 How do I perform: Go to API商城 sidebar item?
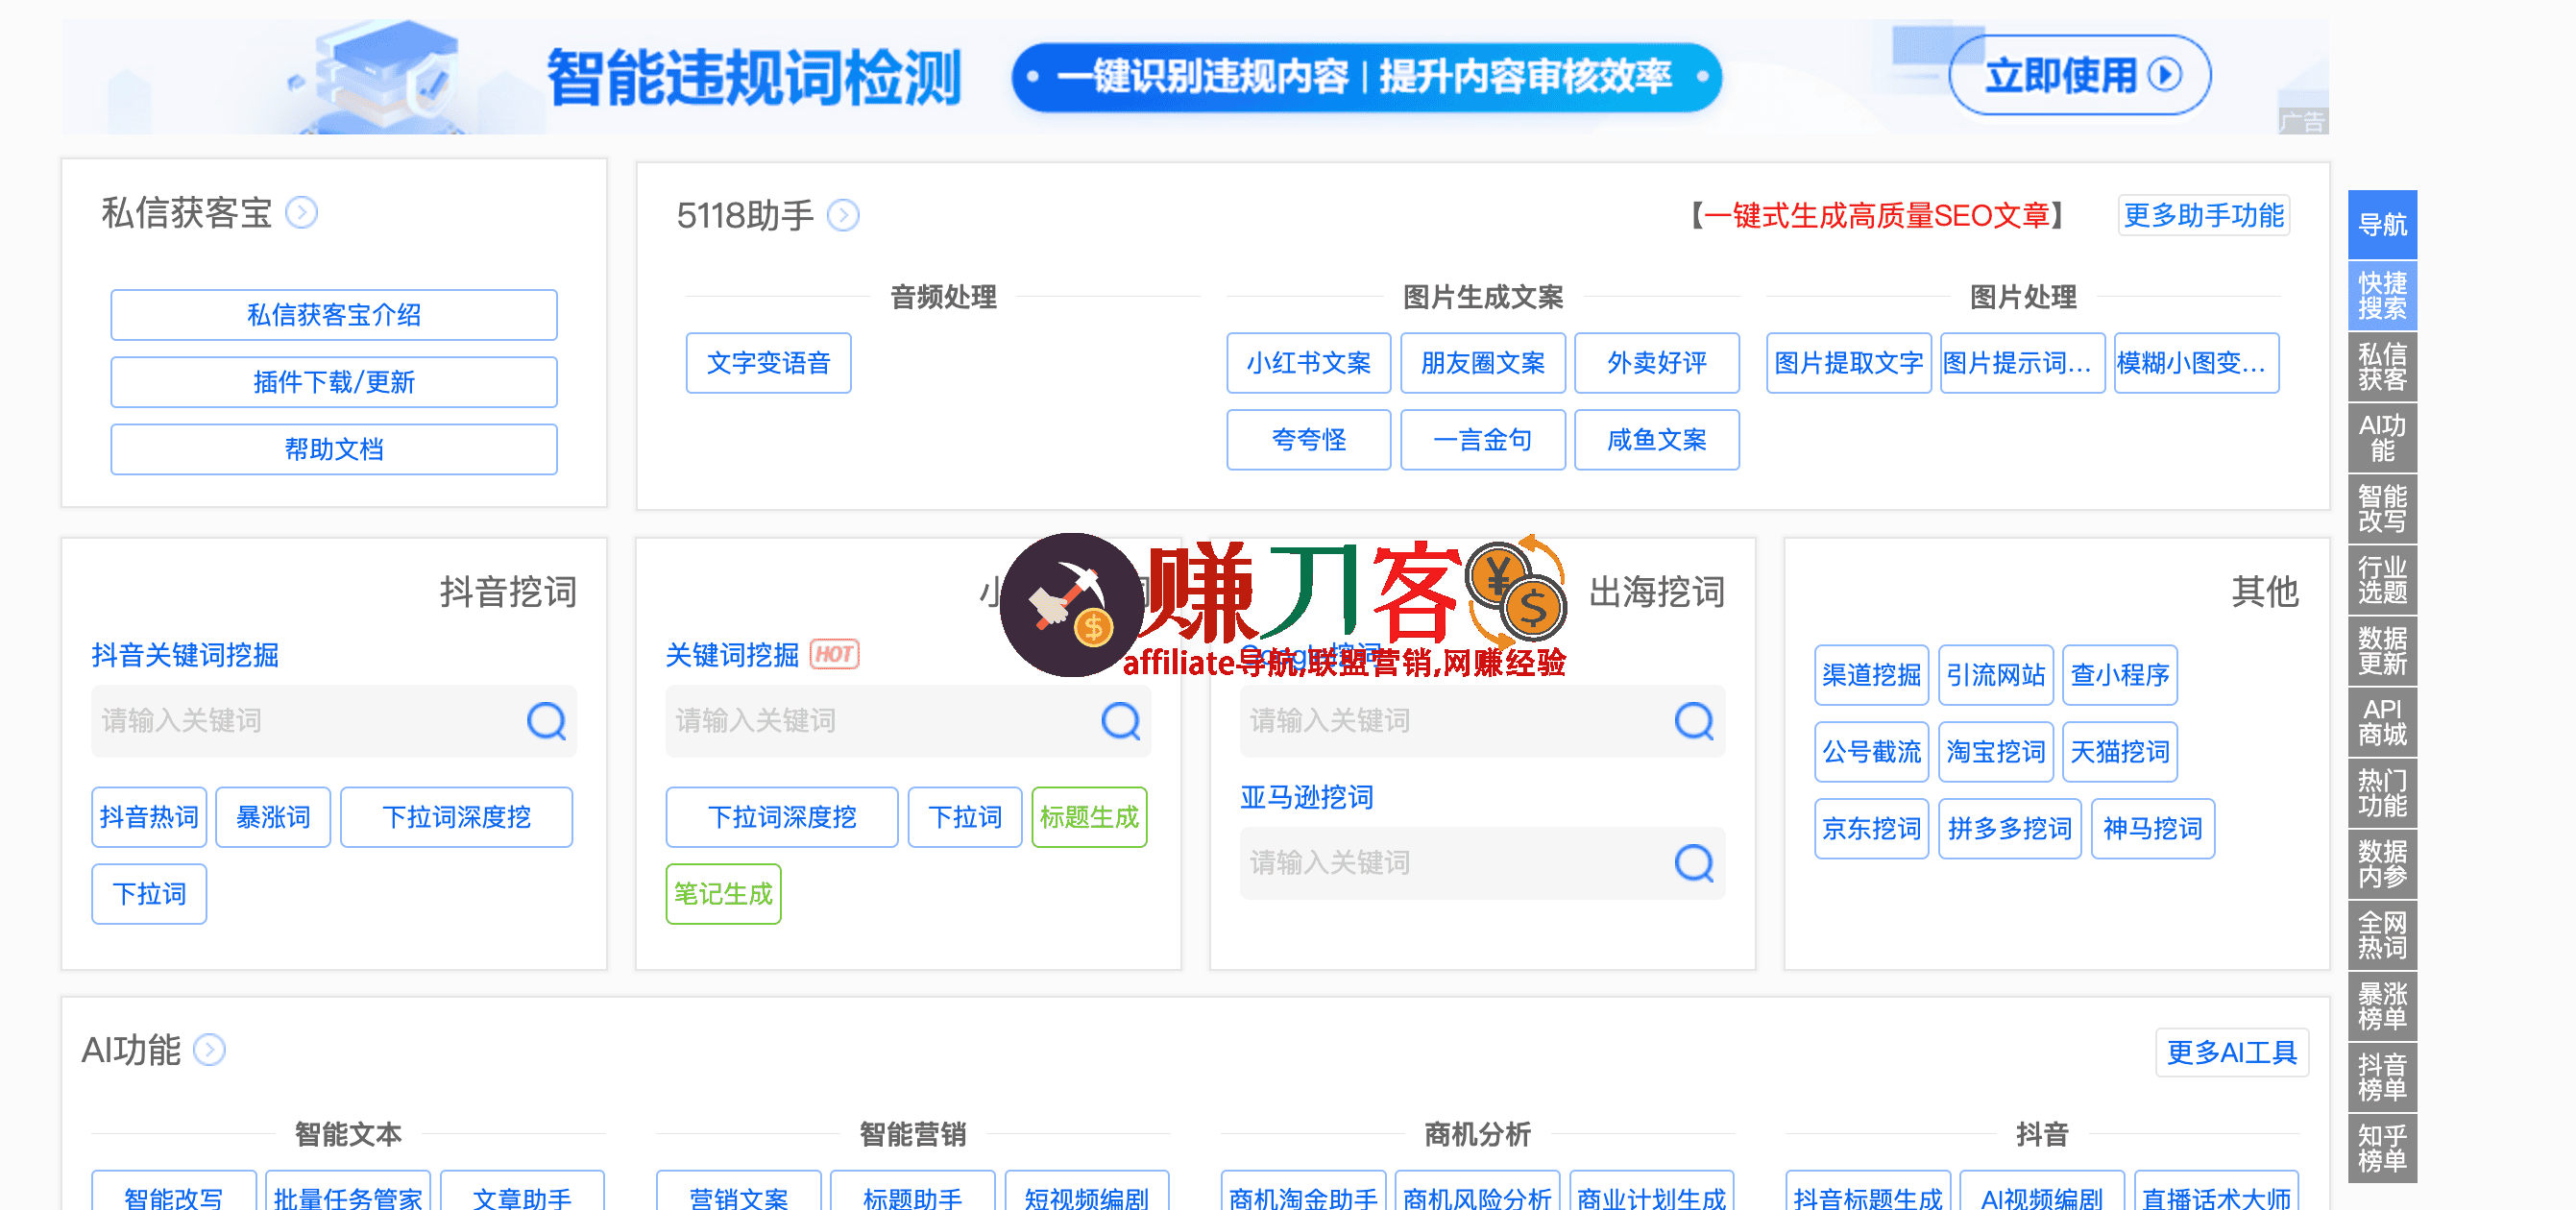2381,722
